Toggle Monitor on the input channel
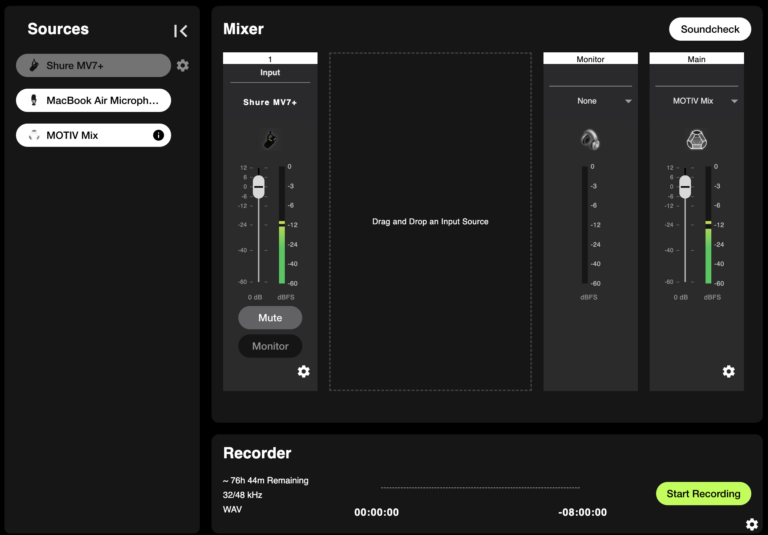Screen dimensions: 768x535 tap(270, 346)
